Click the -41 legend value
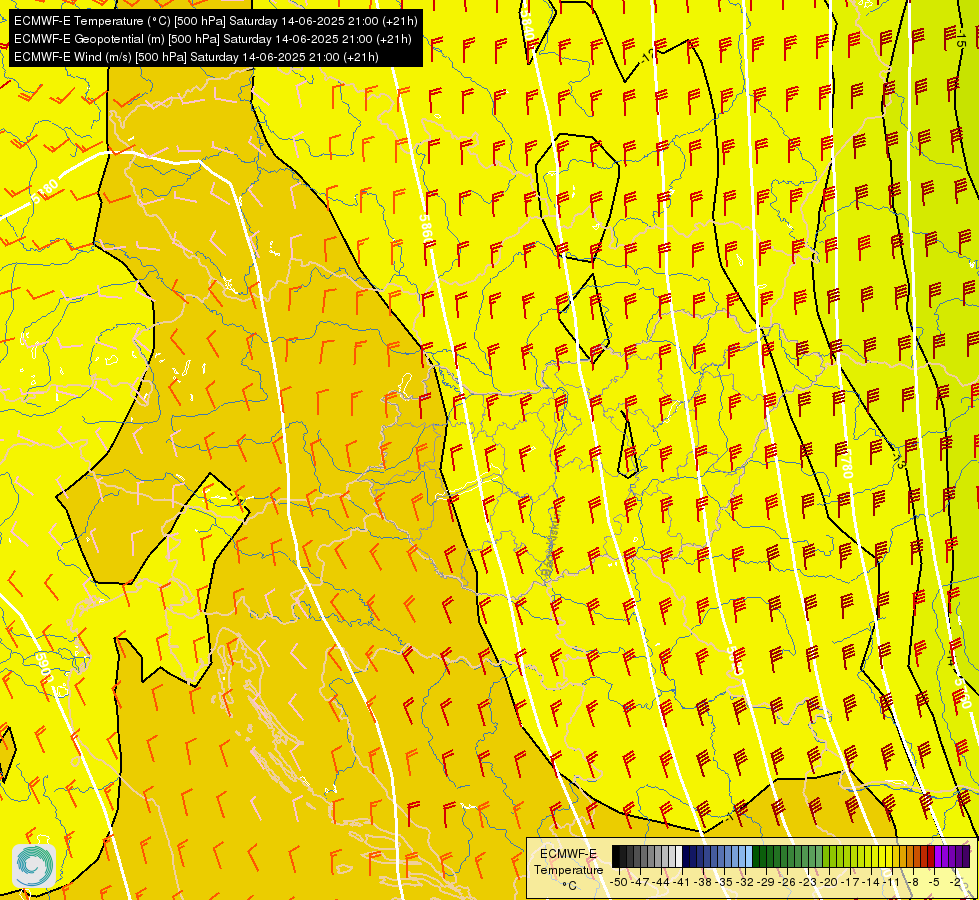The height and width of the screenshot is (900, 979). click(682, 882)
